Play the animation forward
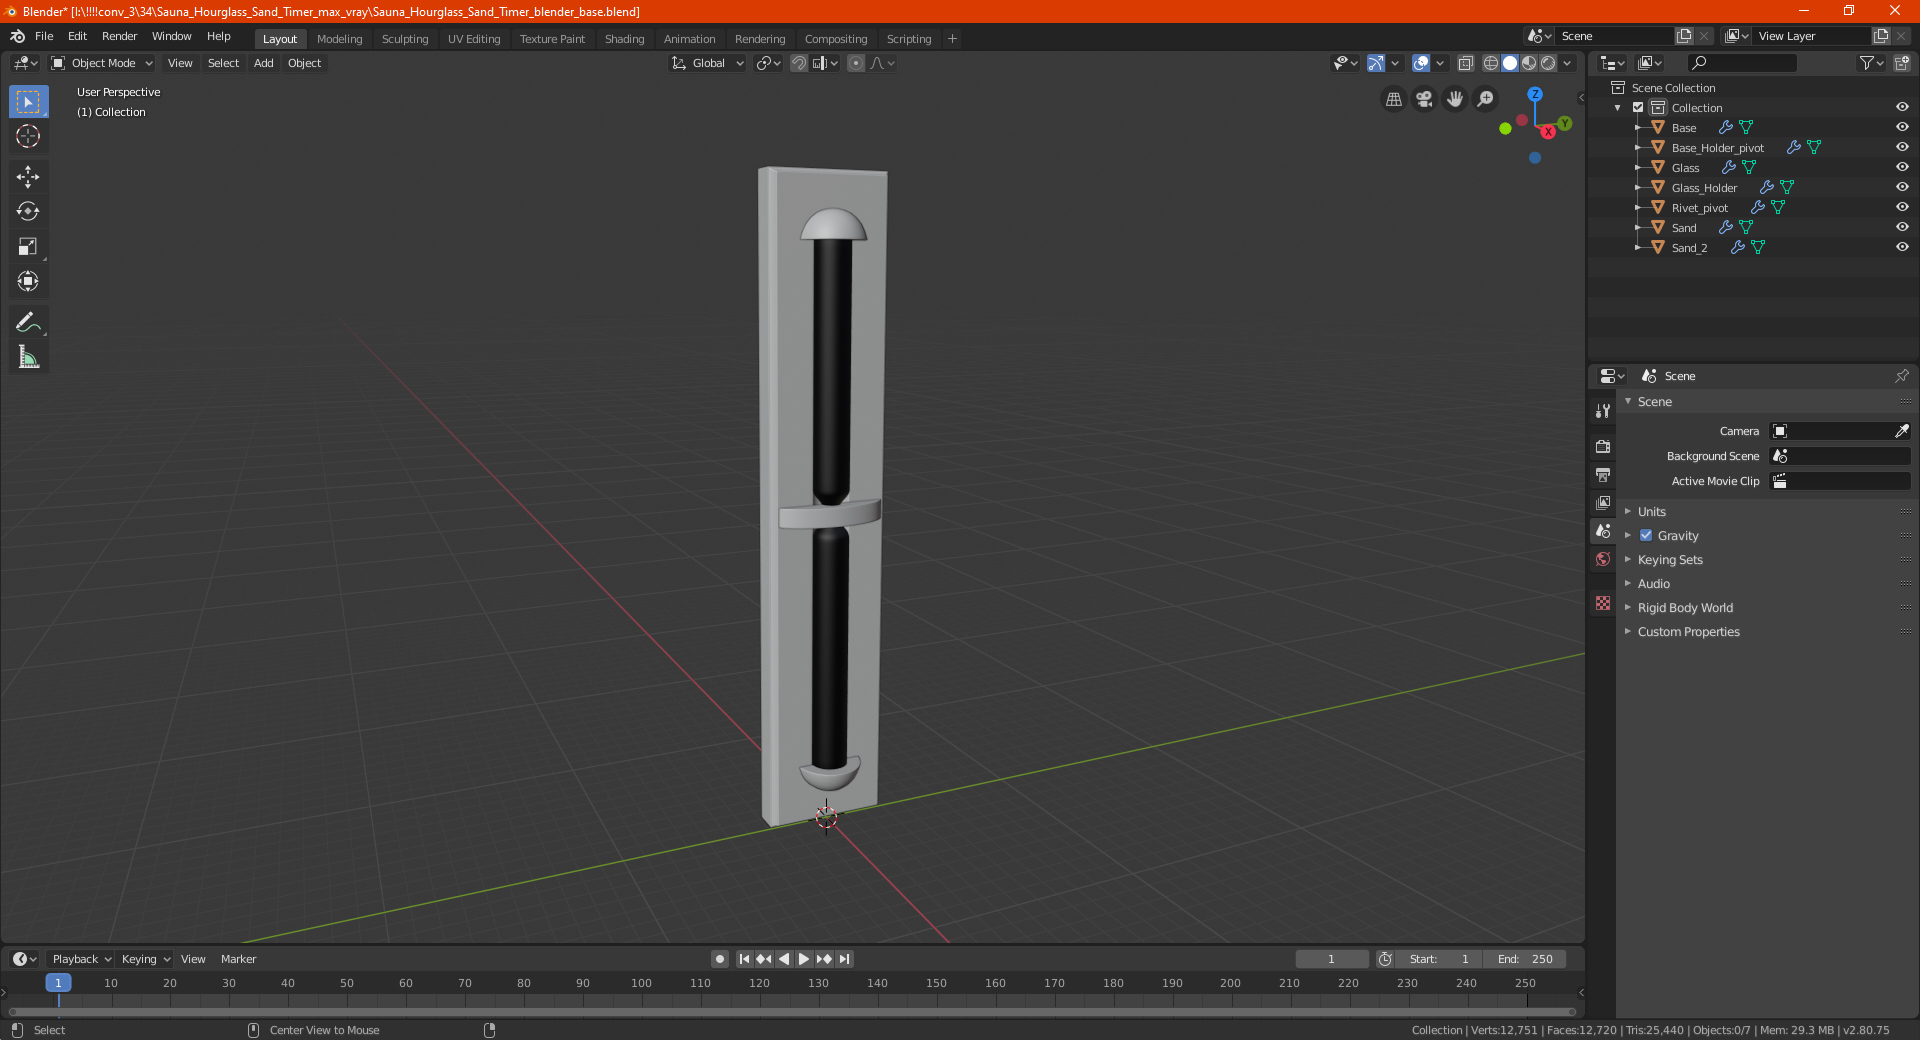 tap(804, 959)
